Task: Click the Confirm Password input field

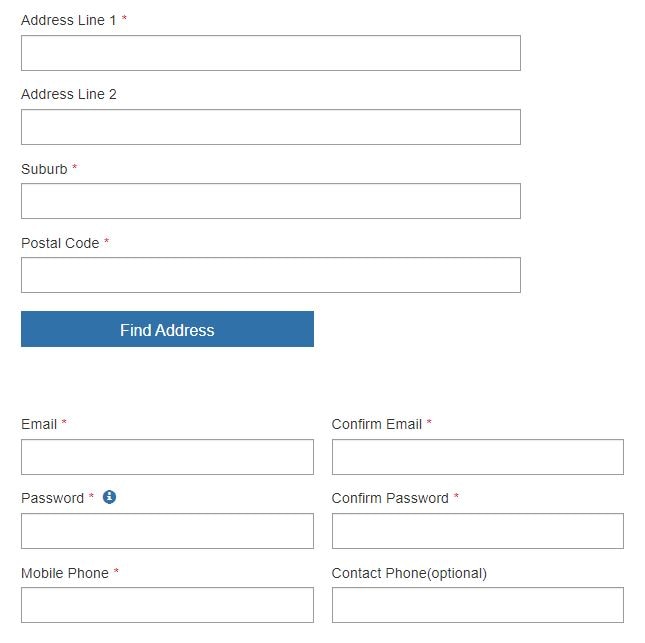Action: [x=477, y=531]
